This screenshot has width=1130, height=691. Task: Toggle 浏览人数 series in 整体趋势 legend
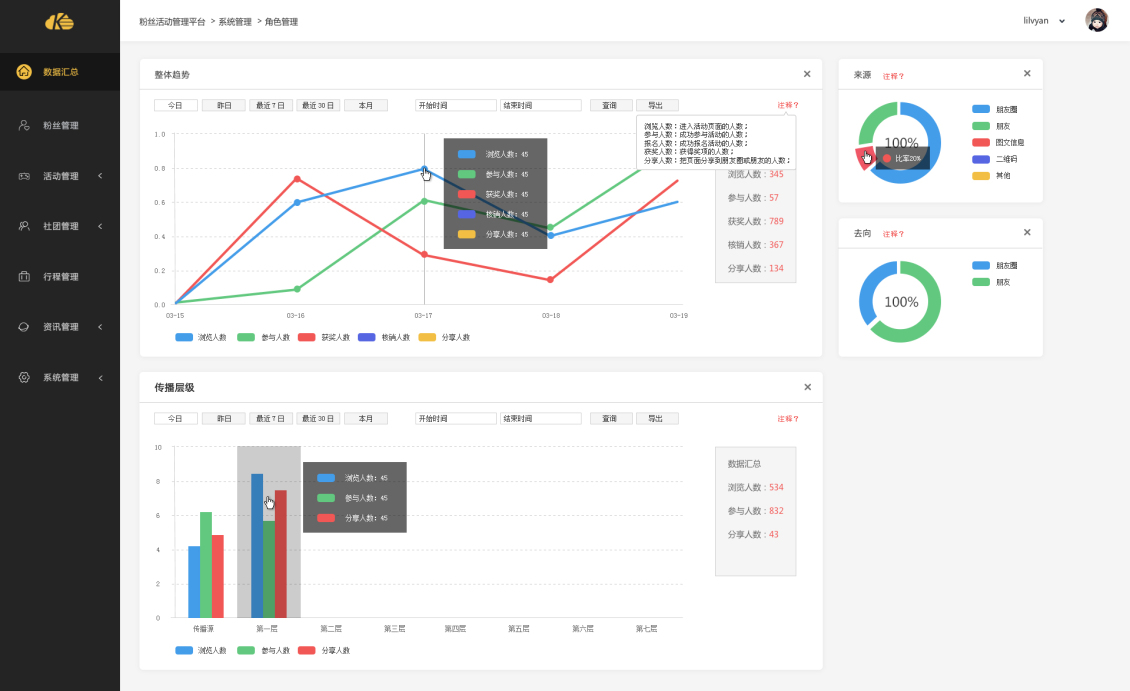click(200, 337)
